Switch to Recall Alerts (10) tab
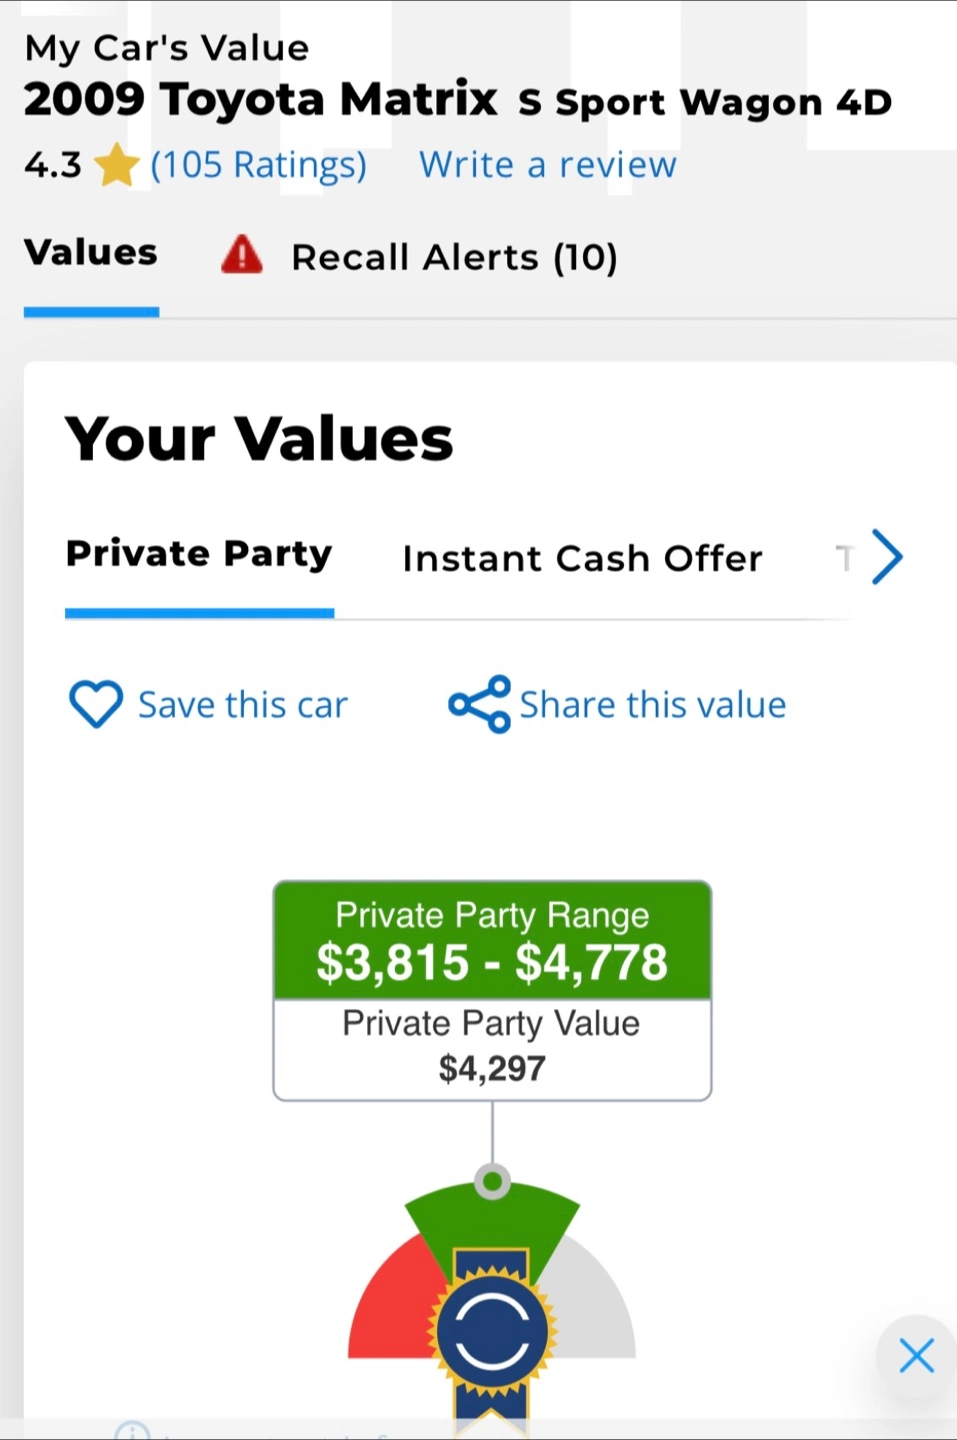Viewport: 957px width, 1440px height. [x=454, y=257]
